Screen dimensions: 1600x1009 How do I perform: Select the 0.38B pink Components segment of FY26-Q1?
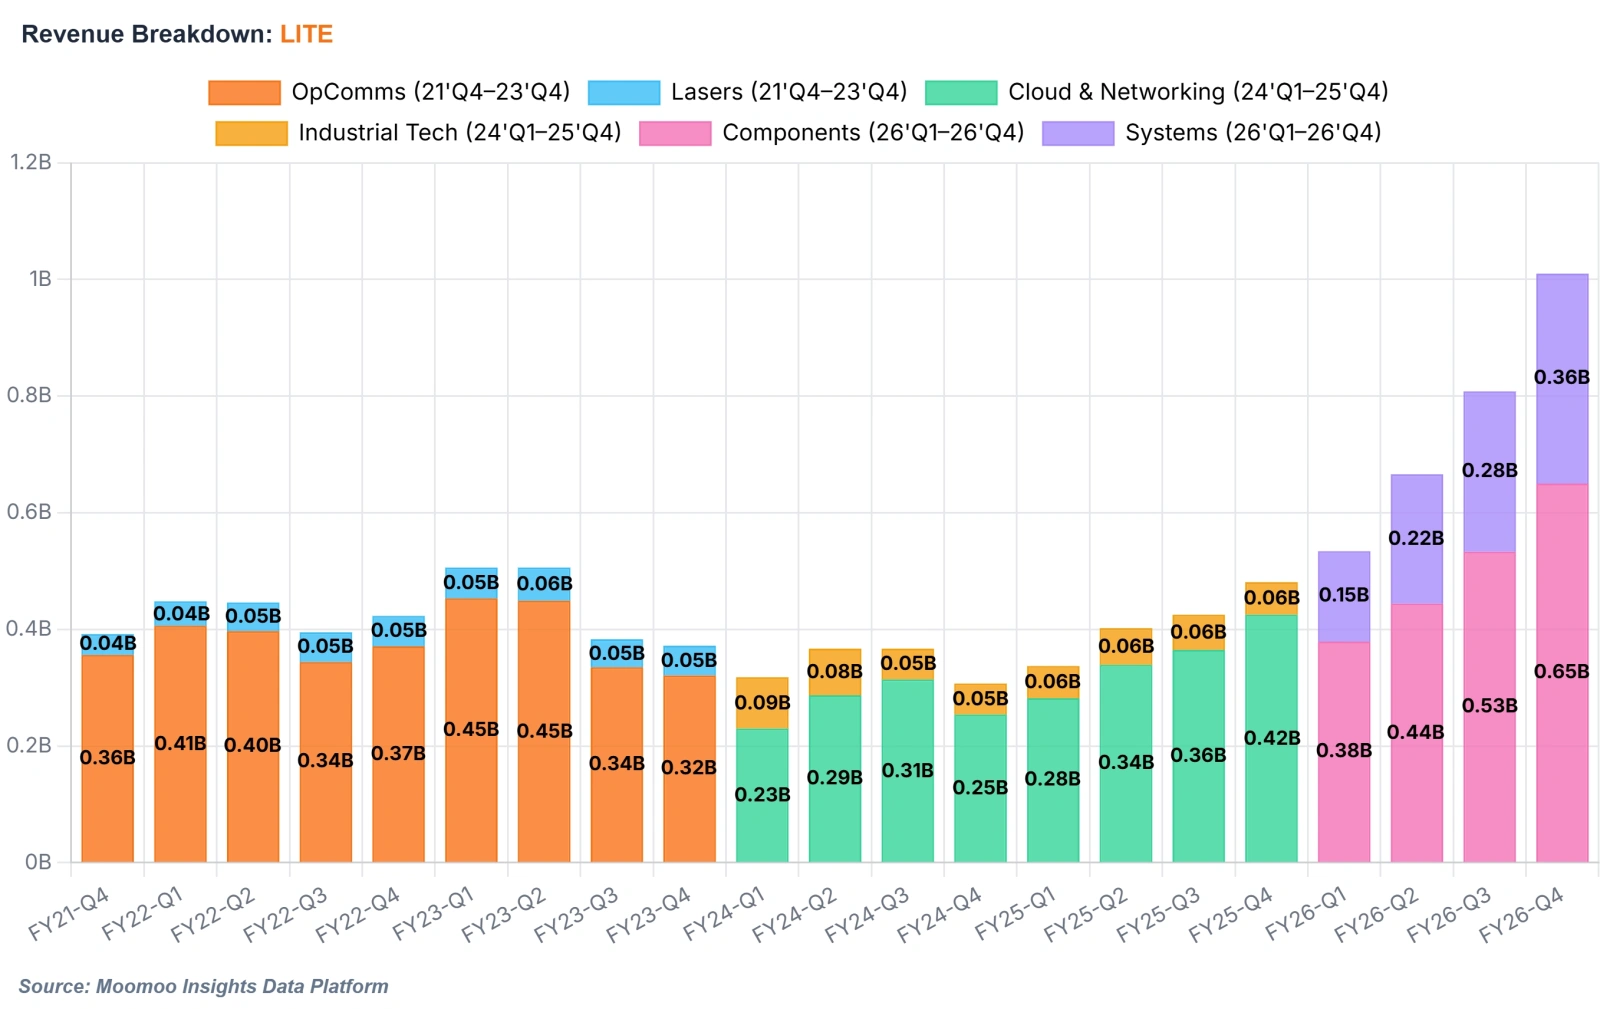[x=1344, y=752]
